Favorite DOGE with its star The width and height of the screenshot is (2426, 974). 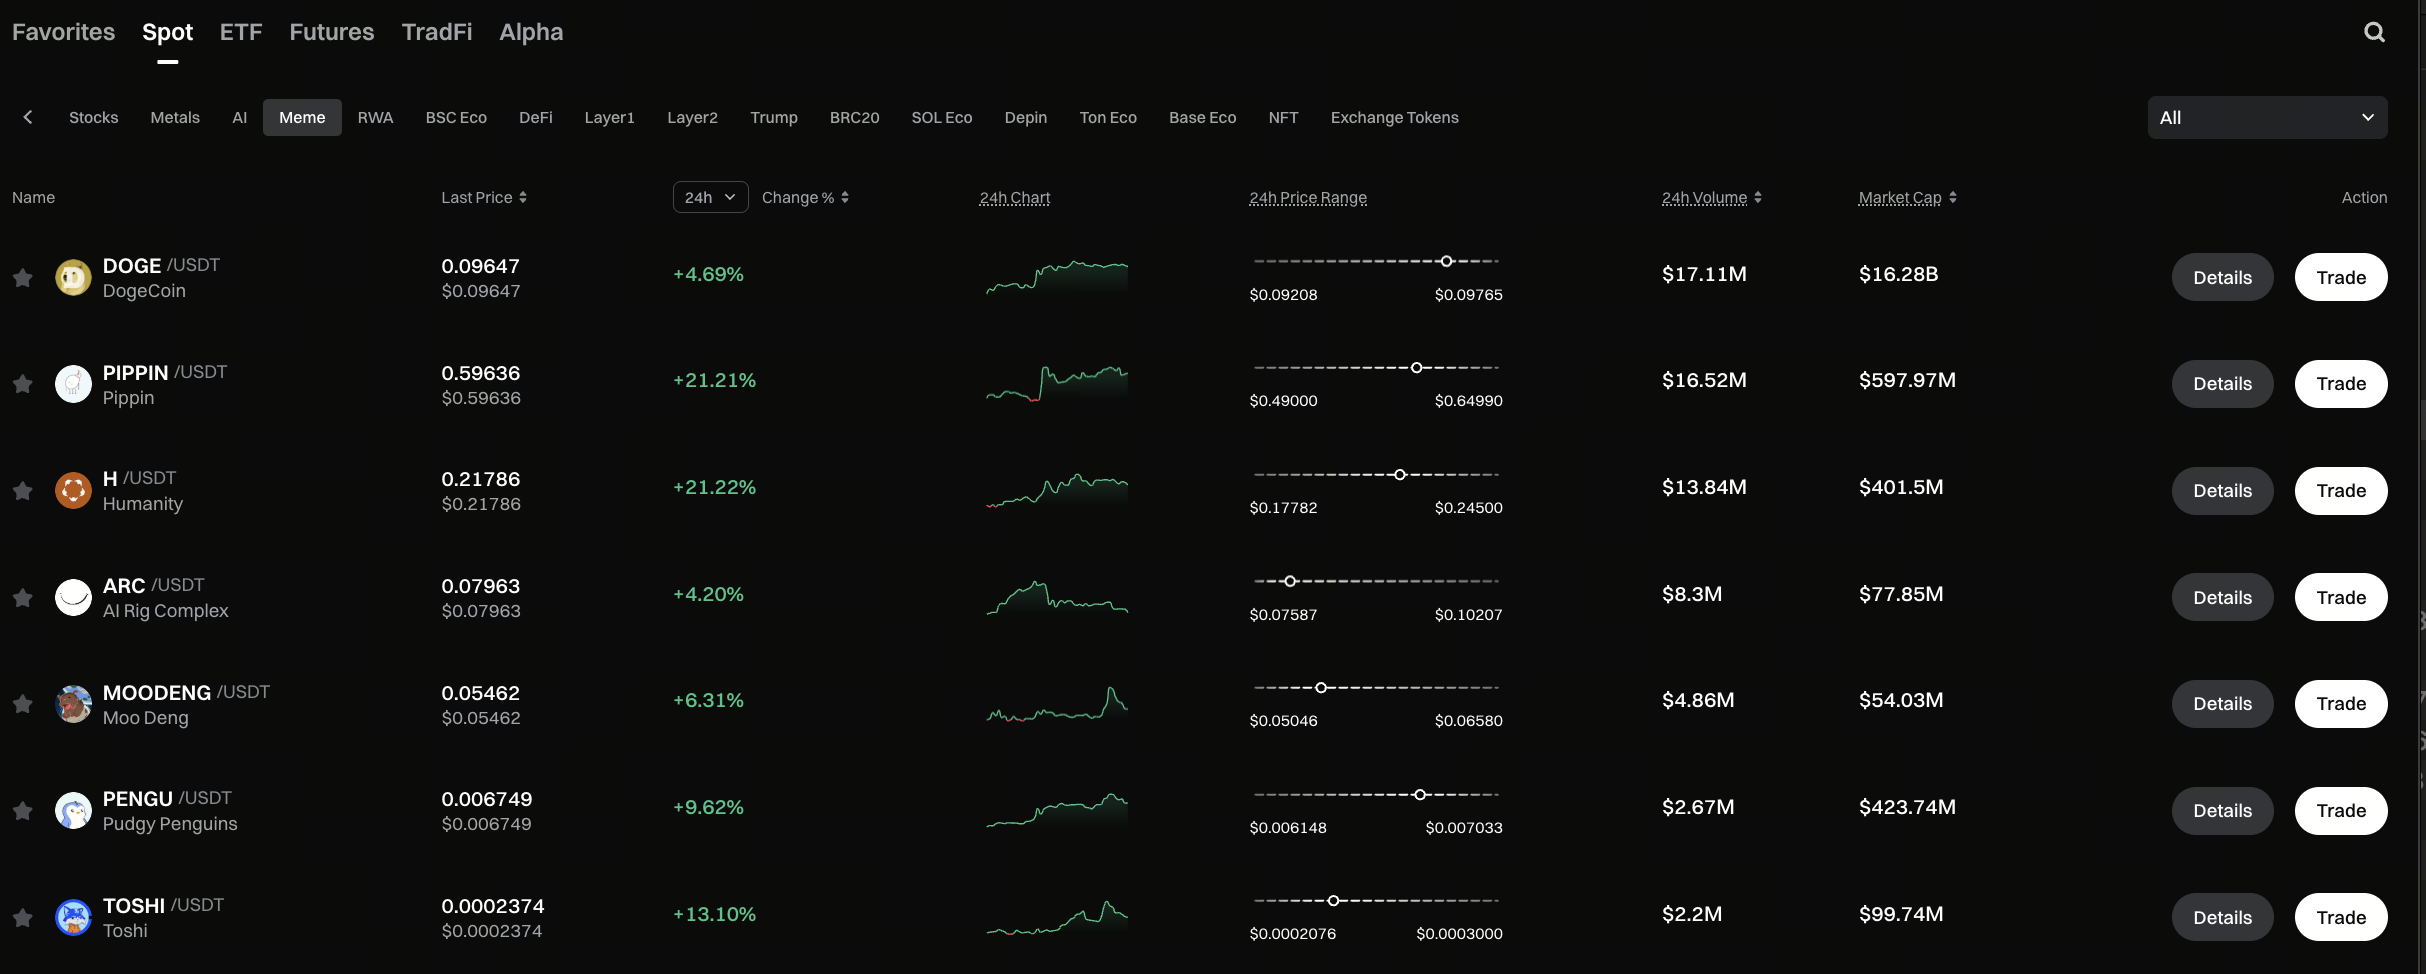click(x=23, y=278)
